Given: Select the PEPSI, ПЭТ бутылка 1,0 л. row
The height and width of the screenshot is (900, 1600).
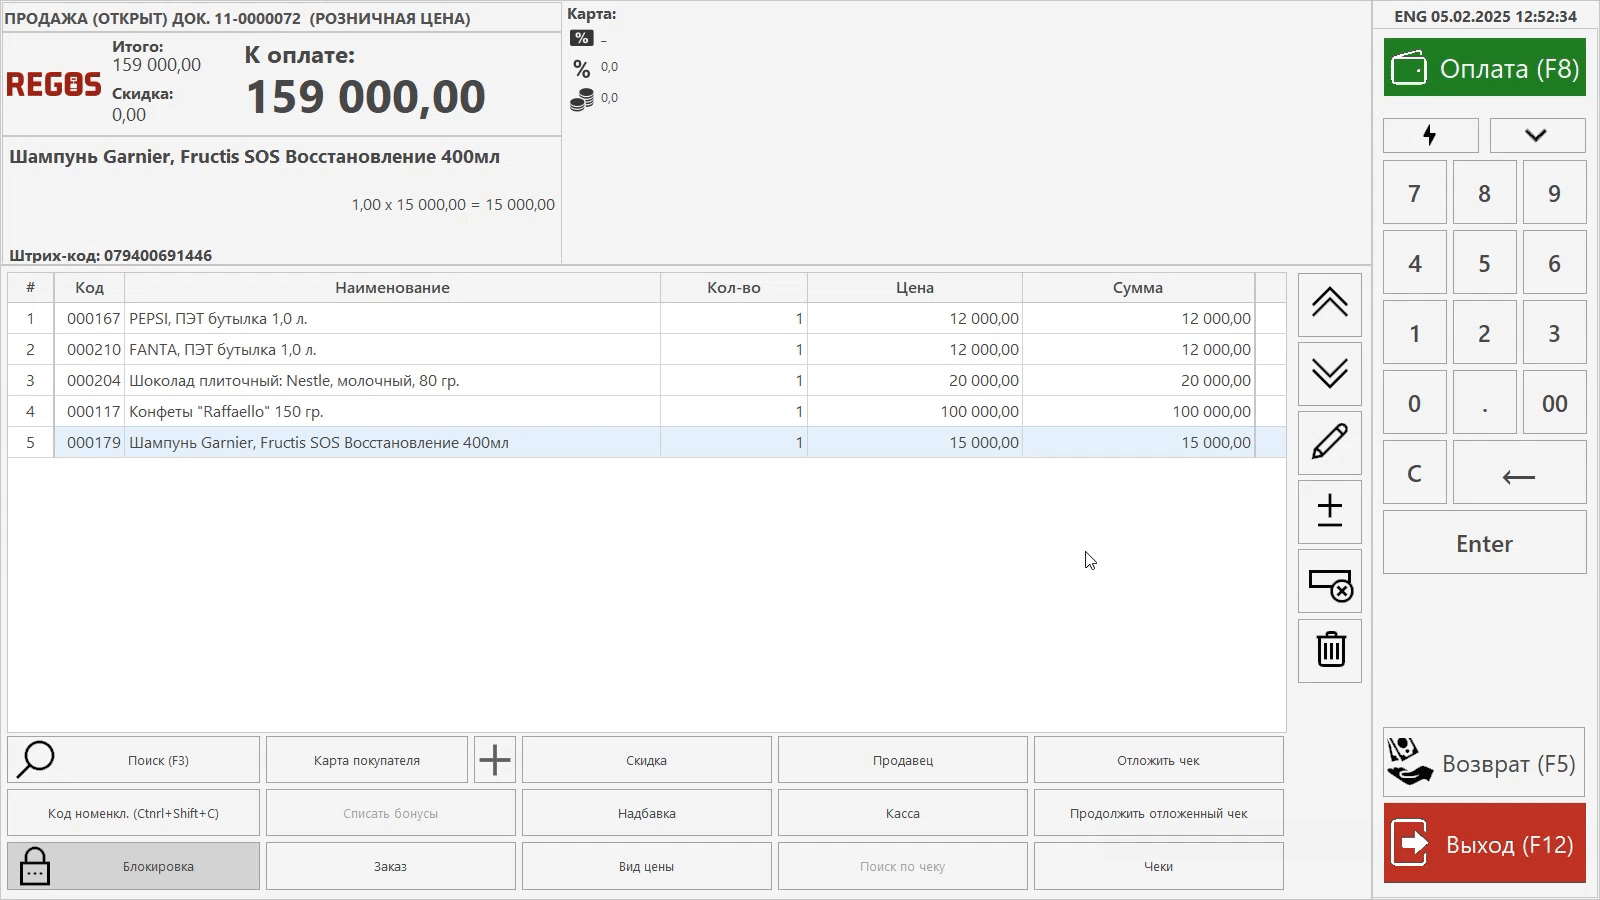Looking at the screenshot, I should coord(646,318).
